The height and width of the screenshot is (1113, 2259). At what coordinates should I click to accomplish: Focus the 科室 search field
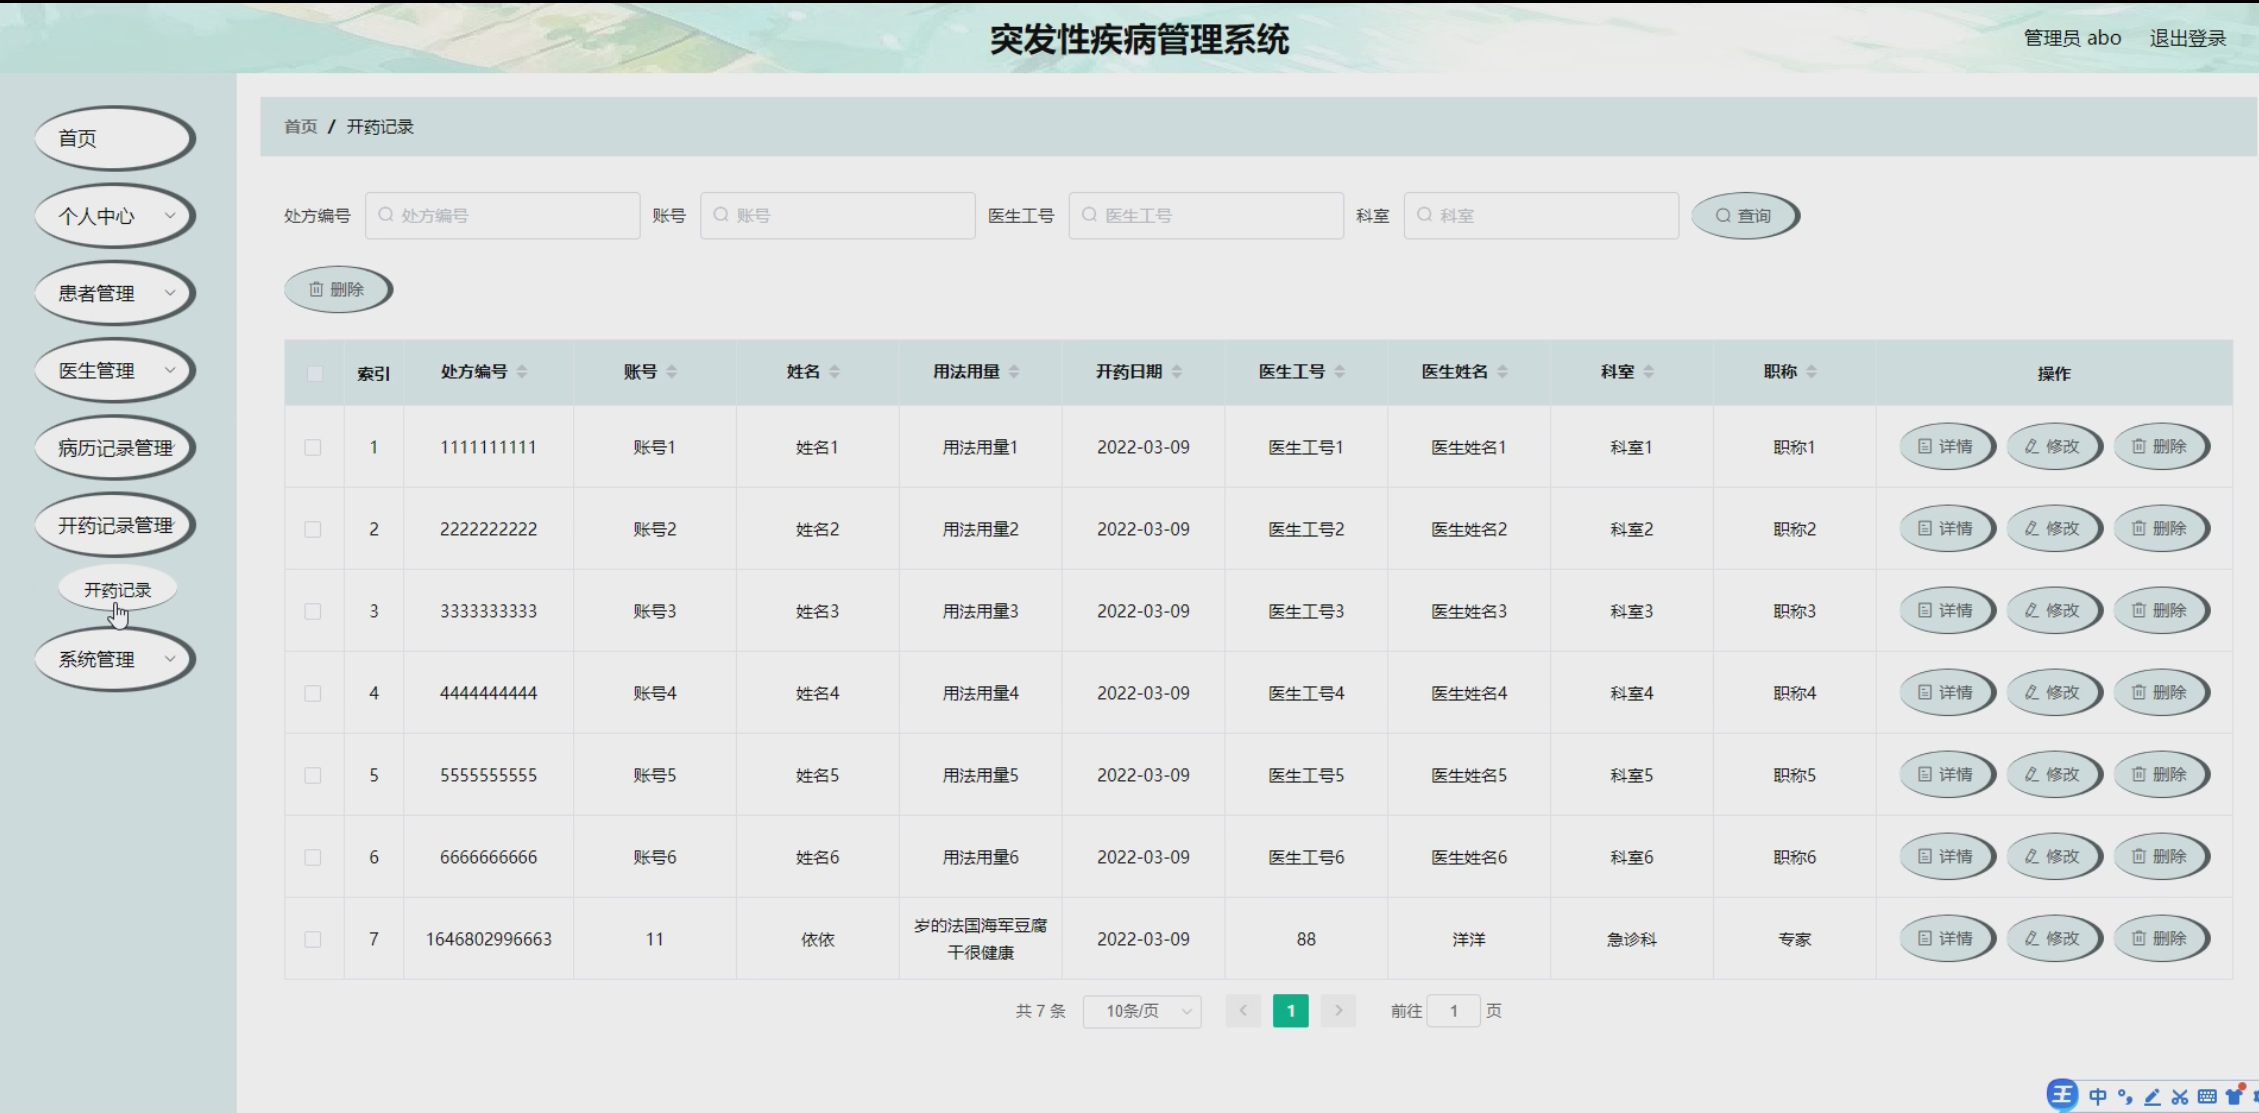(x=1541, y=216)
